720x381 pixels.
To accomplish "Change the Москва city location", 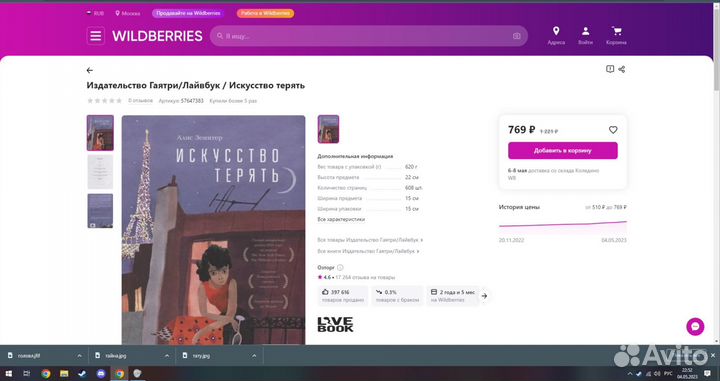I will (128, 13).
